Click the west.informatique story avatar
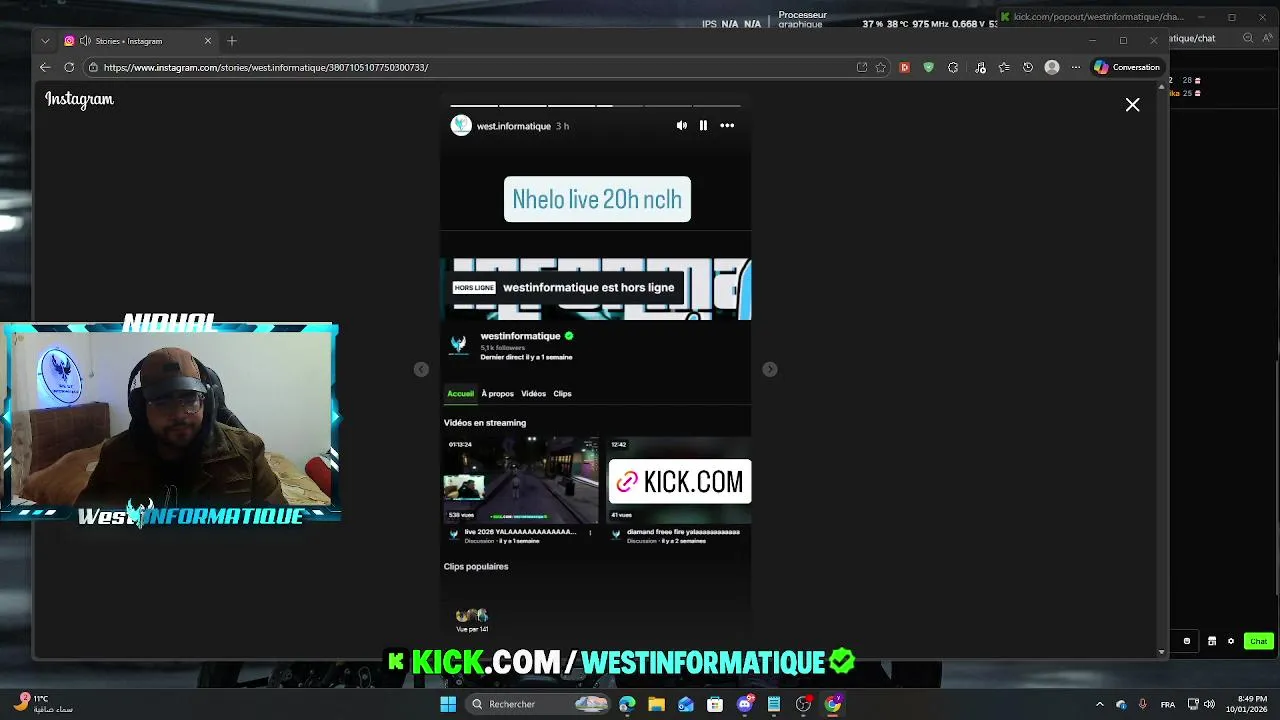The width and height of the screenshot is (1280, 720). point(461,125)
